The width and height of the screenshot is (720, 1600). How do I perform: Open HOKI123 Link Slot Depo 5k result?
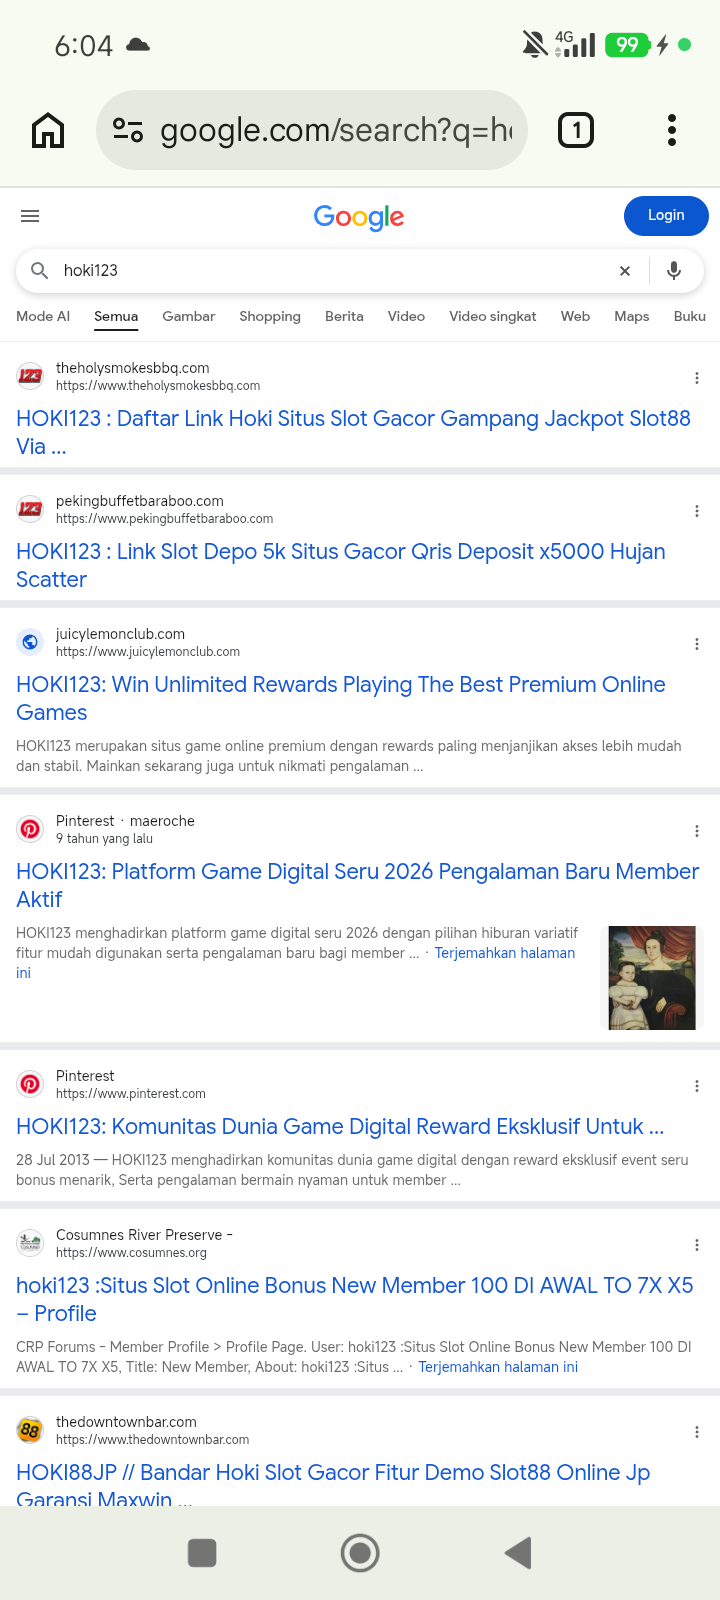point(341,565)
